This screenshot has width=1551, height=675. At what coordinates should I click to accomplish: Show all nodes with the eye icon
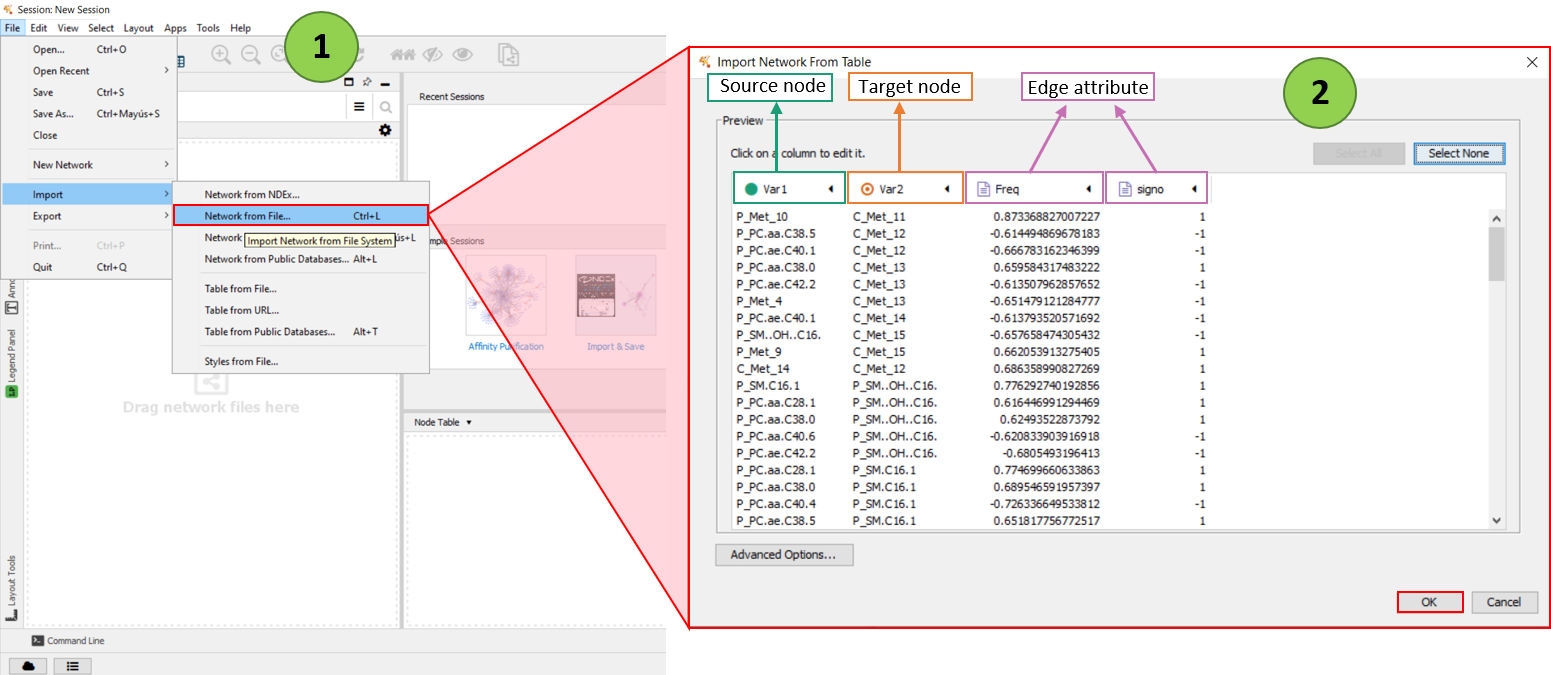462,55
